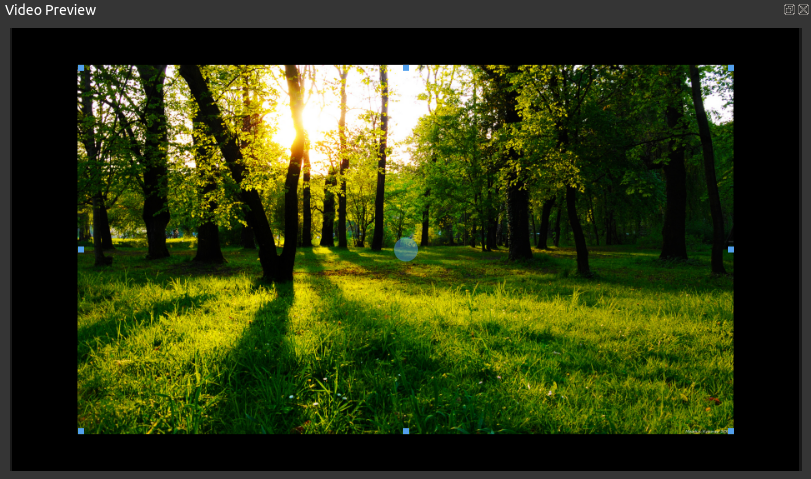
Task: Select the right-middle edge resize handle
Action: pyautogui.click(x=731, y=249)
